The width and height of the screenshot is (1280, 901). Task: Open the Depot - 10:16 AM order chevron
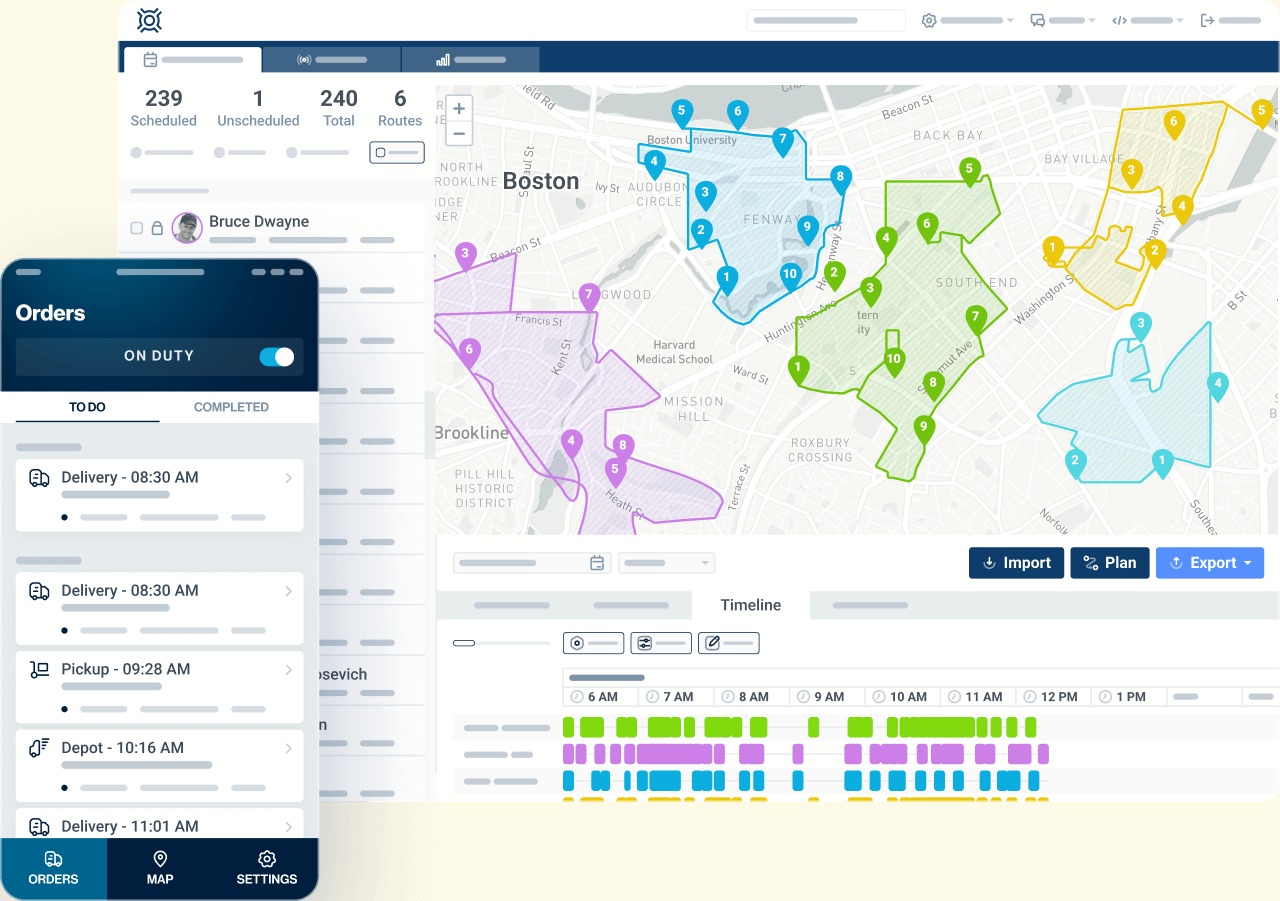pos(288,748)
